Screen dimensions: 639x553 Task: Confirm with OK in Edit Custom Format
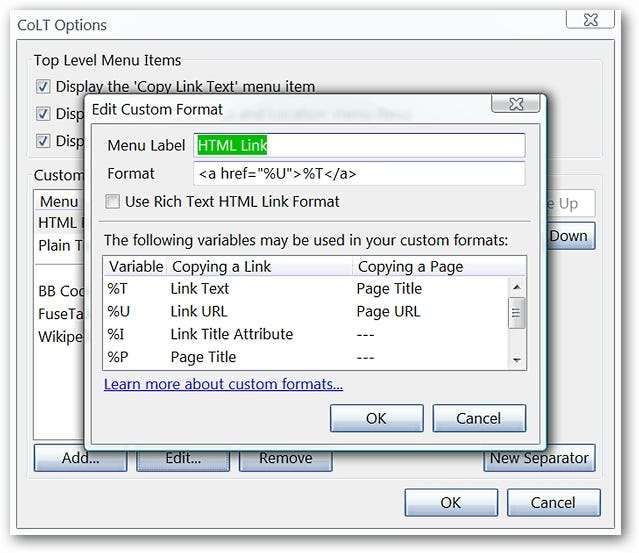(376, 418)
